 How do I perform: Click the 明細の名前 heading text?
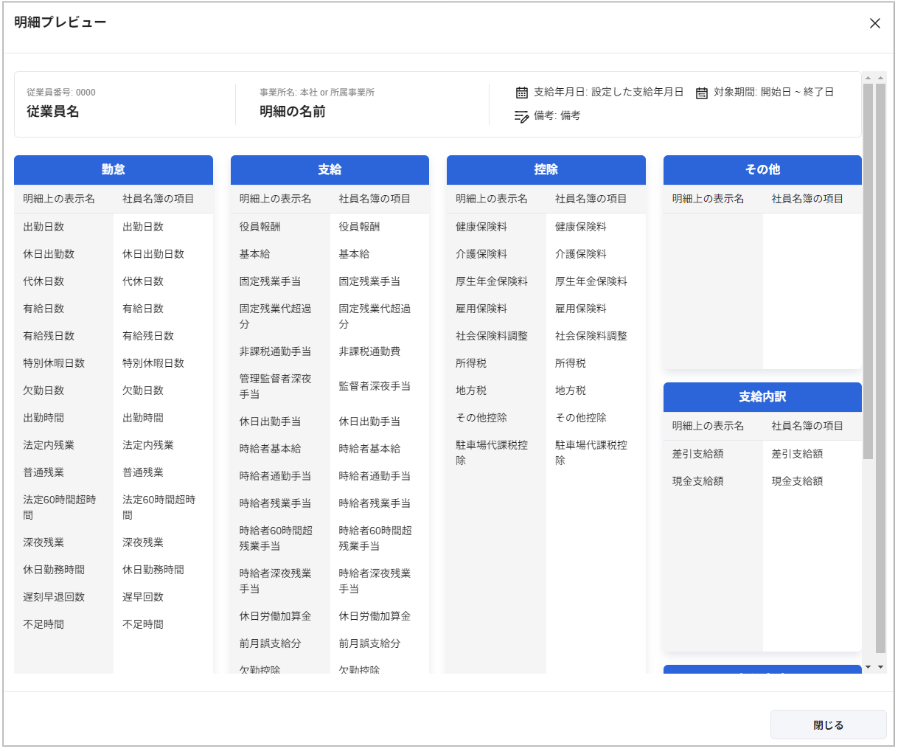292,112
